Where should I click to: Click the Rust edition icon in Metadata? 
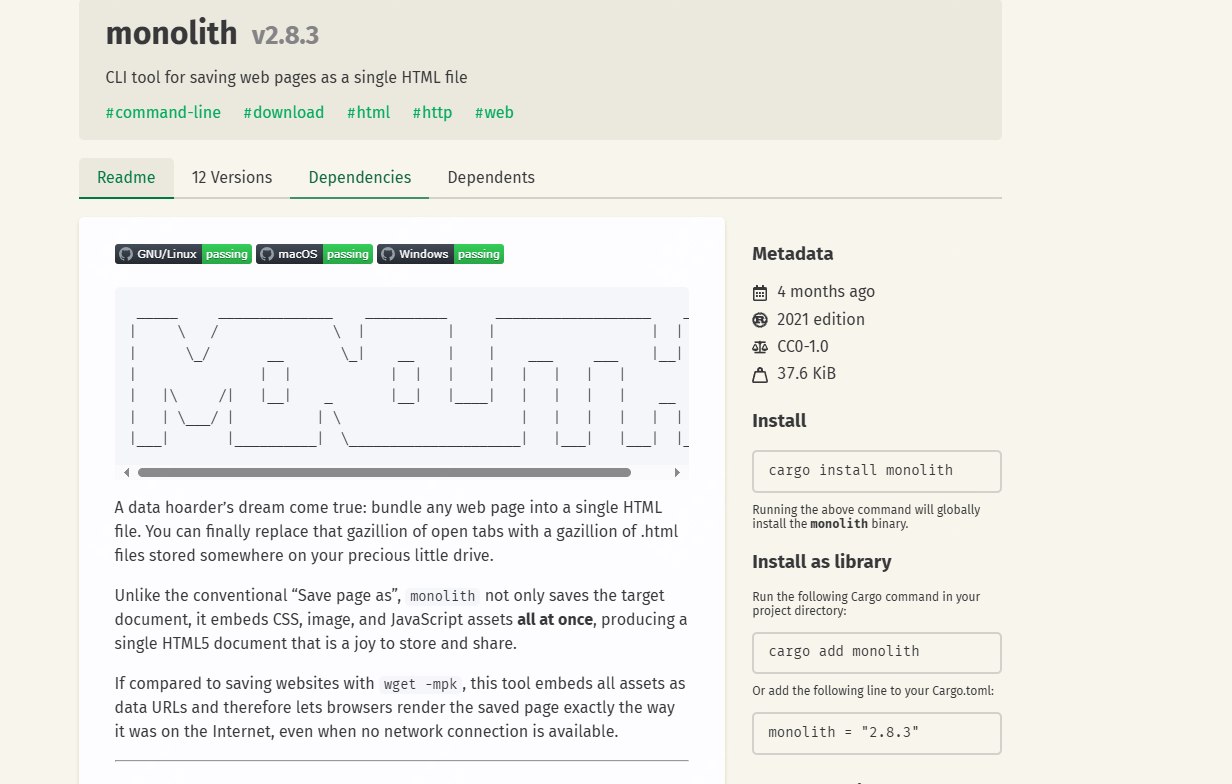point(760,320)
